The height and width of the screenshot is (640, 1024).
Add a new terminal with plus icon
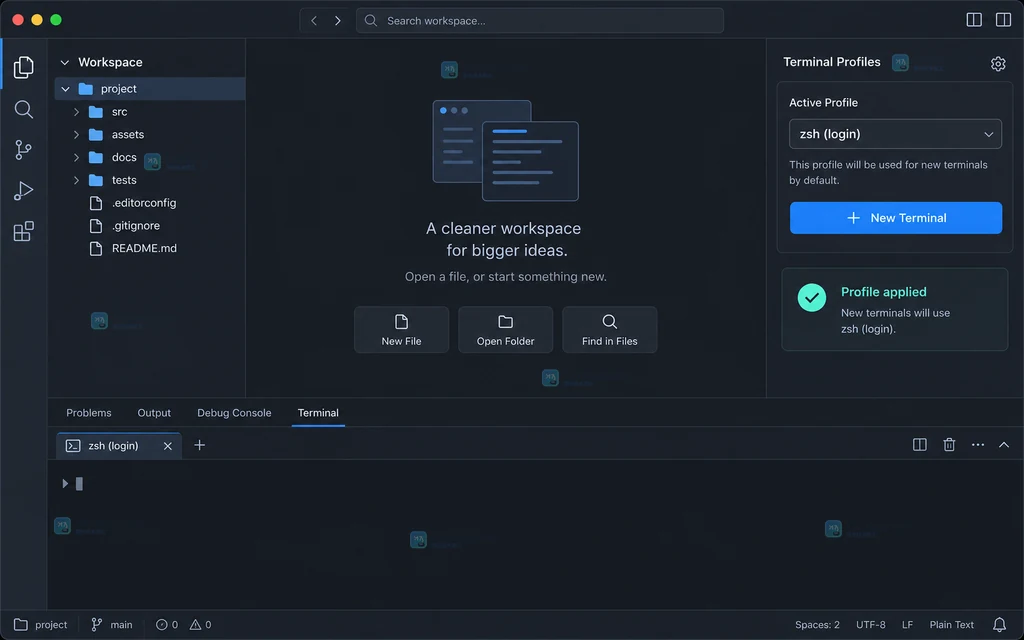200,445
